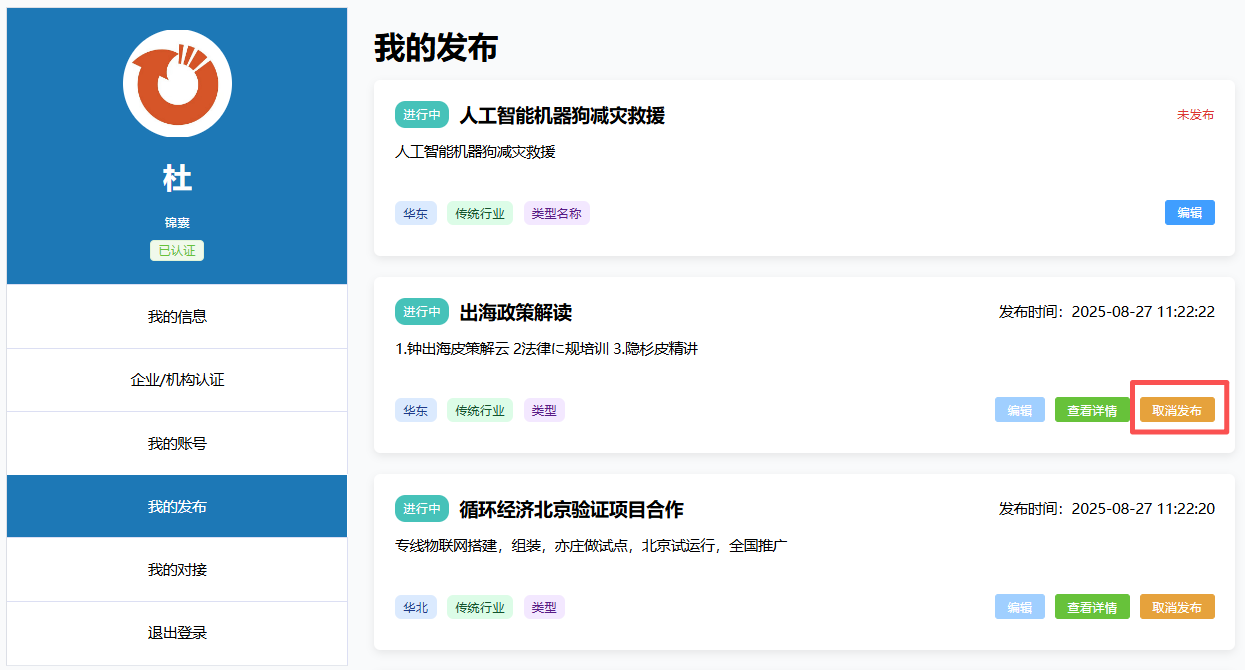Cancel publishing of 出海政策解读
1245x670 pixels.
1177,410
